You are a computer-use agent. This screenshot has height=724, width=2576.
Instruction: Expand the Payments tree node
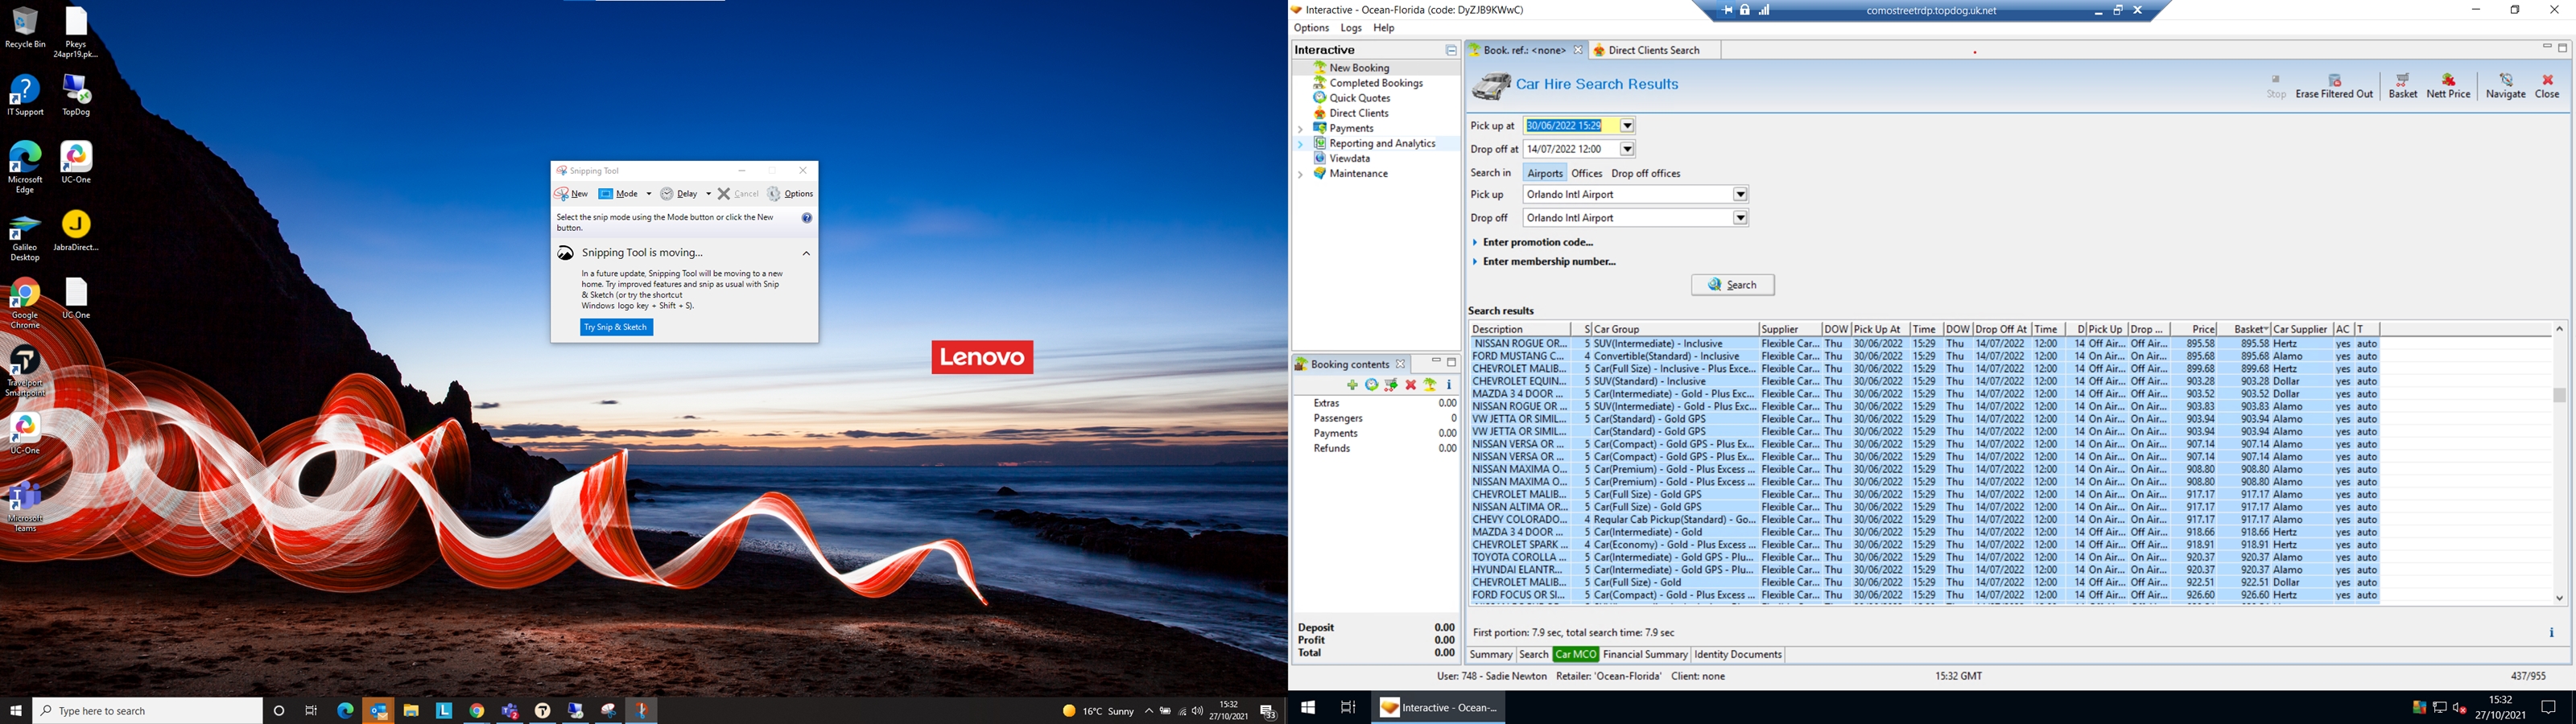coord(1300,129)
